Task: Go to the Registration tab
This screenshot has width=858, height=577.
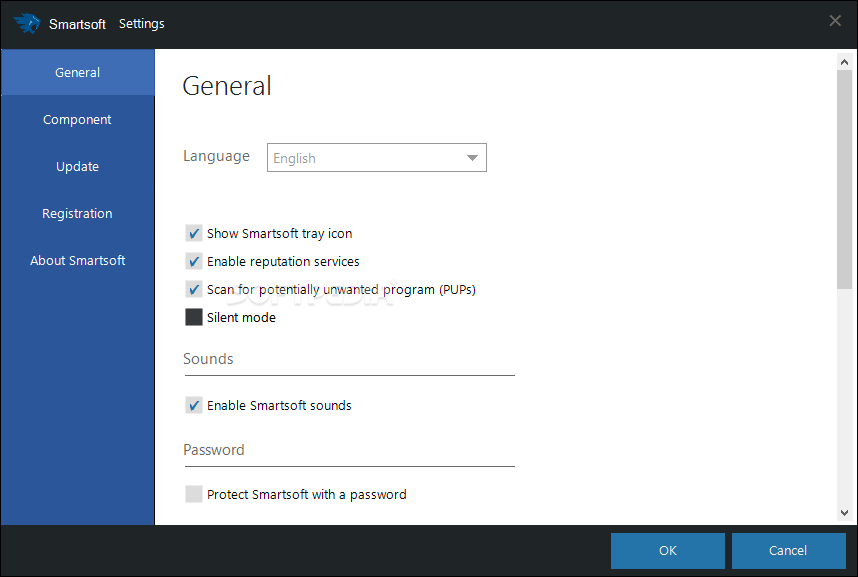Action: pyautogui.click(x=78, y=214)
